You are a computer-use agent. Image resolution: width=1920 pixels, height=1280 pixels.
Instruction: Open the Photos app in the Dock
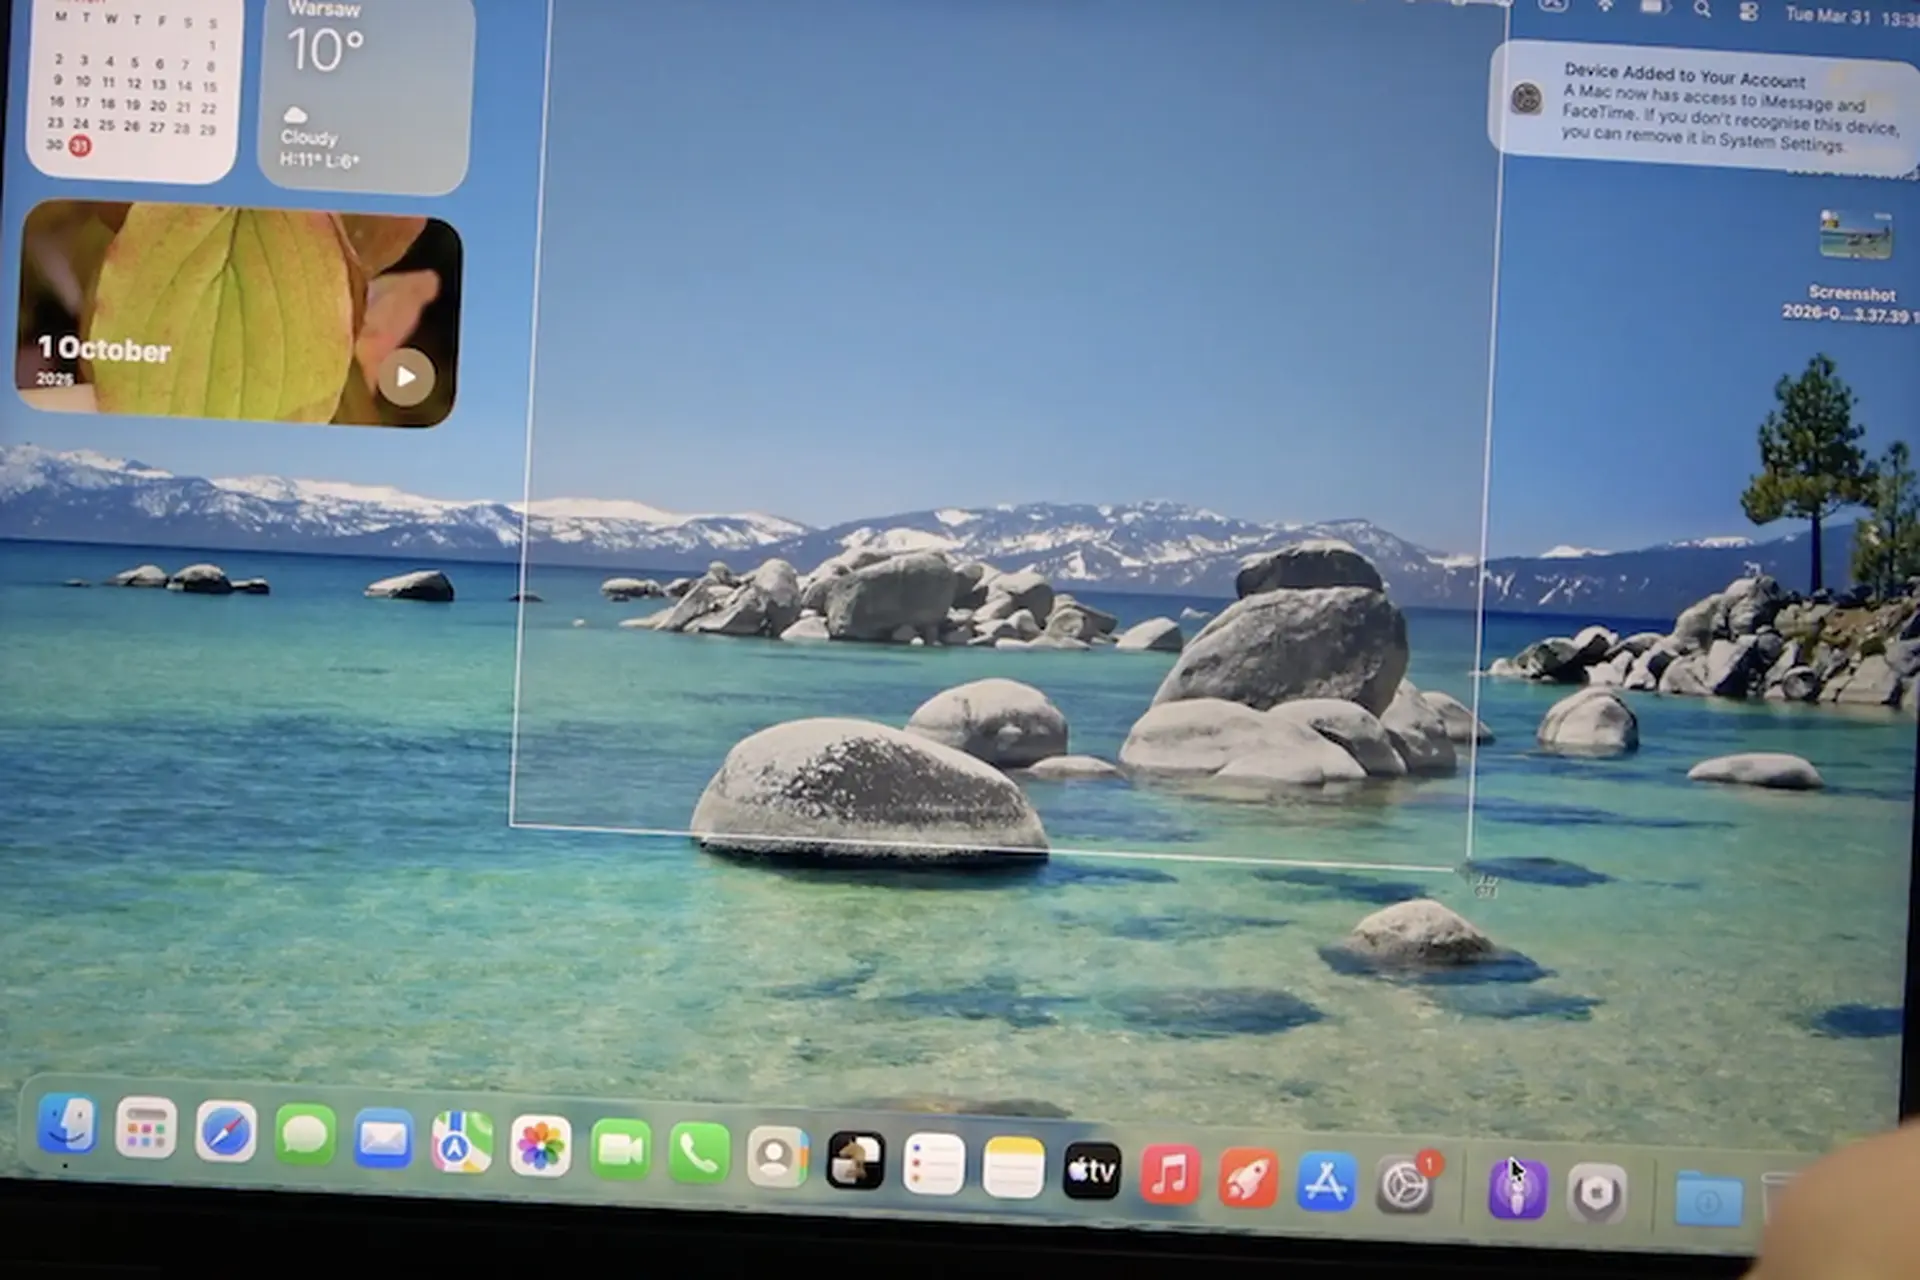coord(540,1146)
